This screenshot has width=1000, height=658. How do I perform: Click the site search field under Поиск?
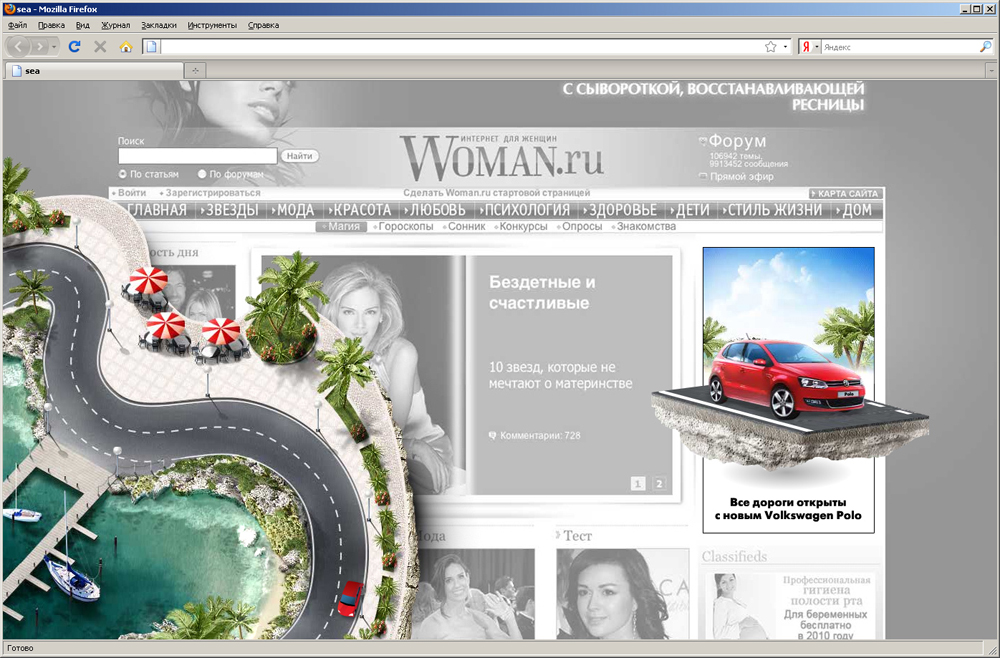point(198,156)
